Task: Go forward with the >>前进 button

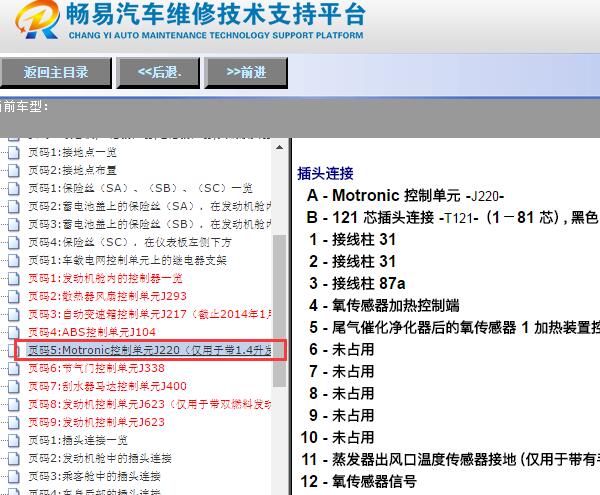Action: click(x=246, y=72)
